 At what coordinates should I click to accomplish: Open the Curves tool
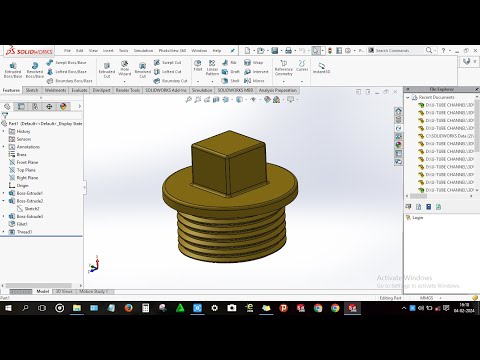click(x=302, y=65)
